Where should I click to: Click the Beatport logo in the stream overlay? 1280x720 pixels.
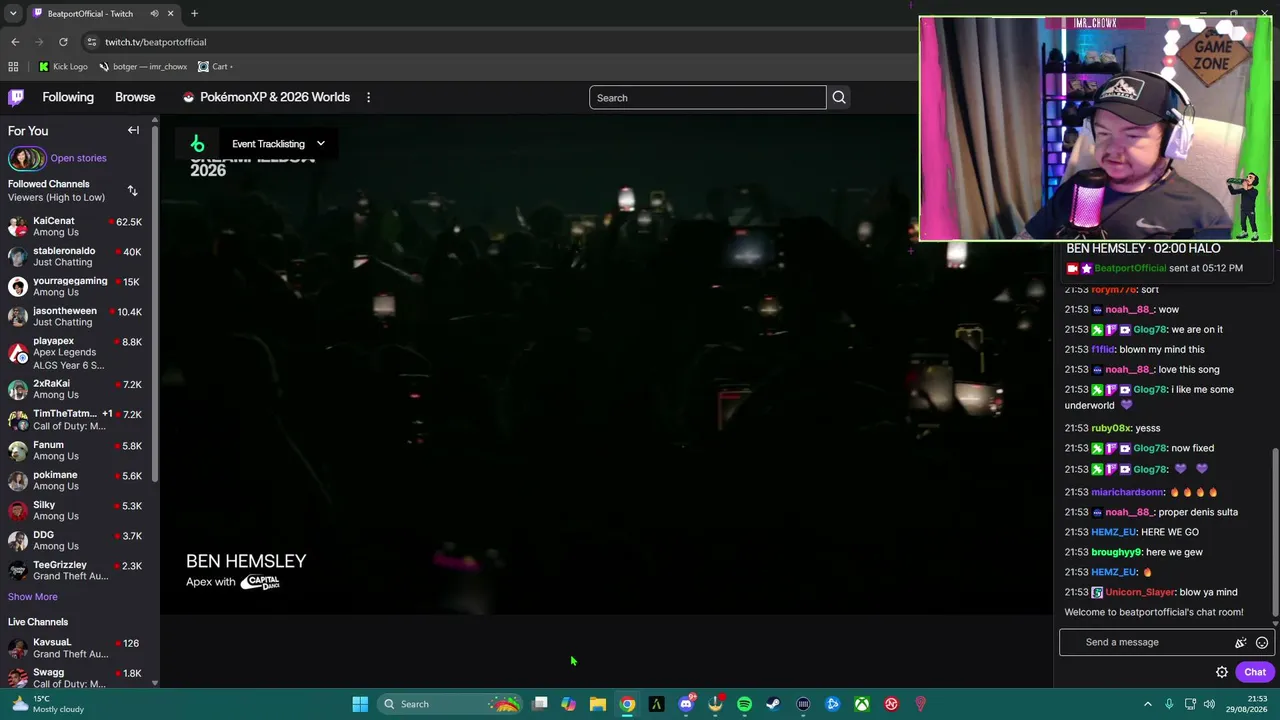tap(197, 144)
